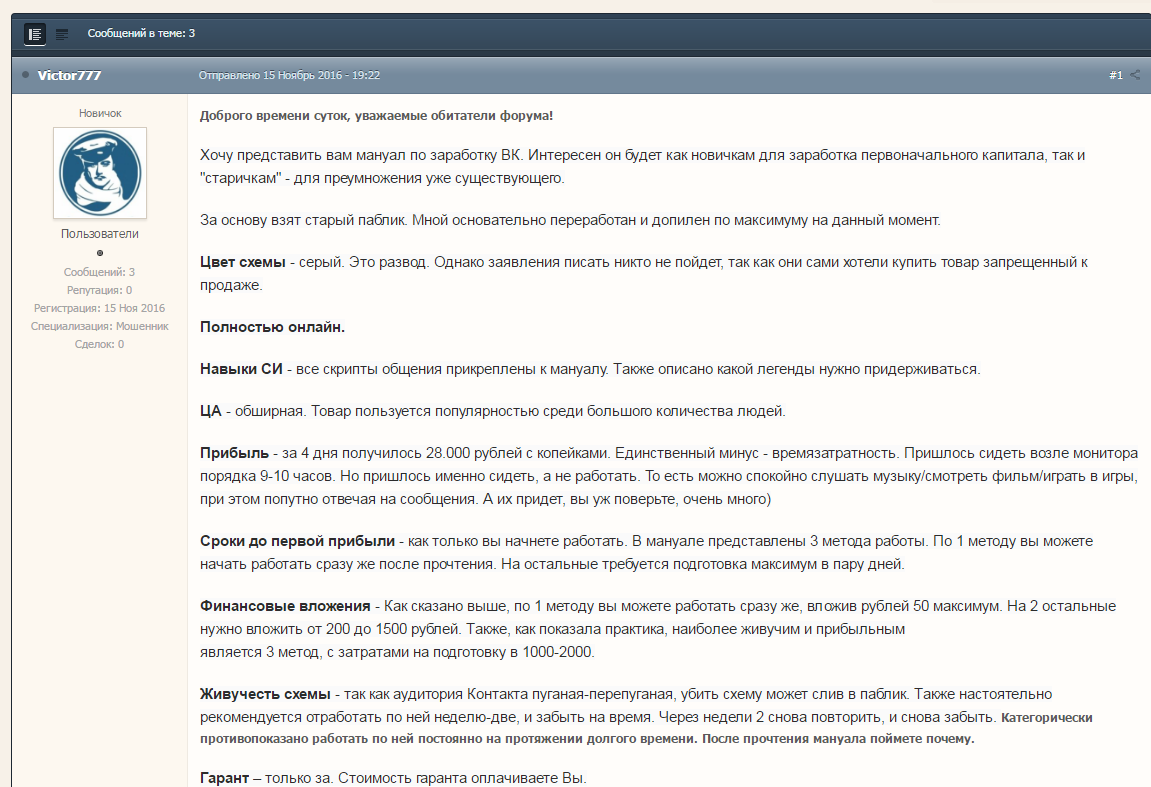Click bold heading 'ЦА'
Viewport: 1151px width, 787px height.
click(x=211, y=411)
